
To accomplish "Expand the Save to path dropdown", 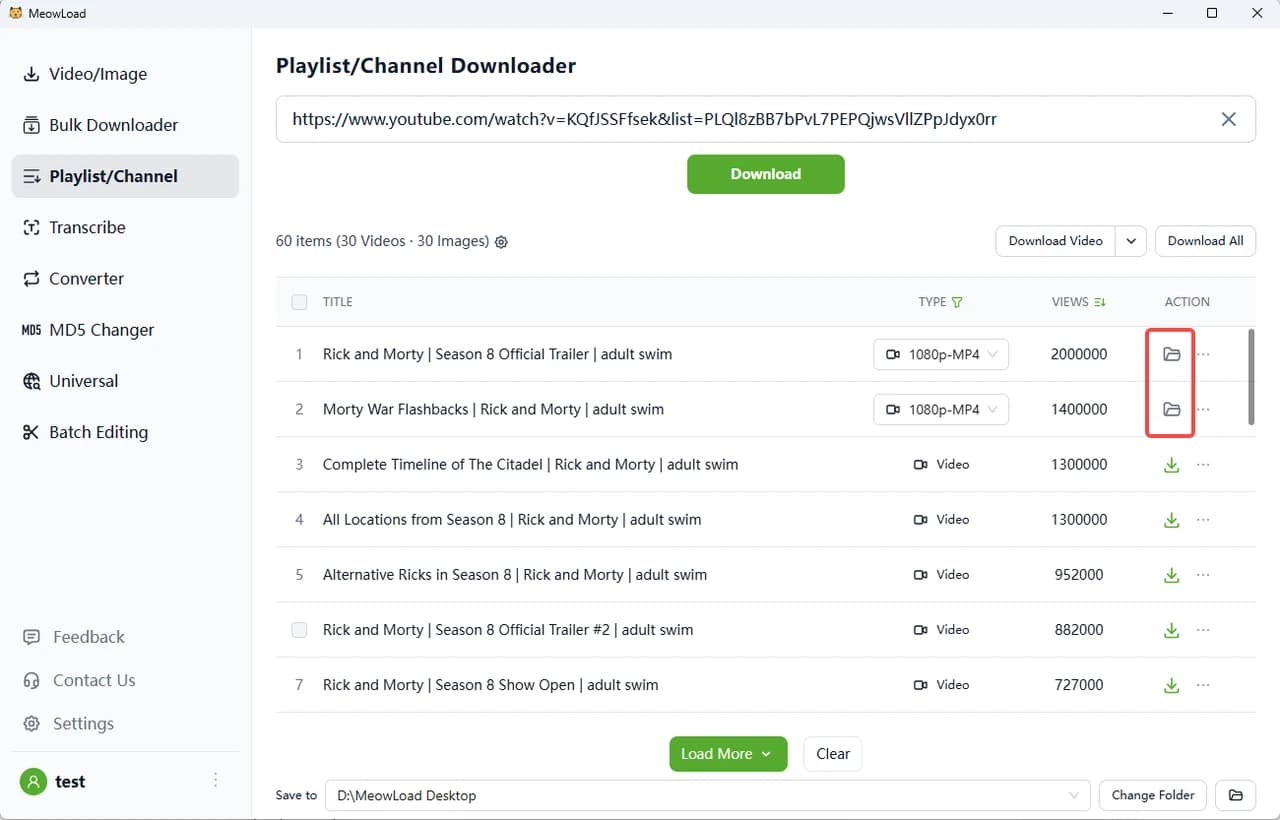I will click(1075, 795).
